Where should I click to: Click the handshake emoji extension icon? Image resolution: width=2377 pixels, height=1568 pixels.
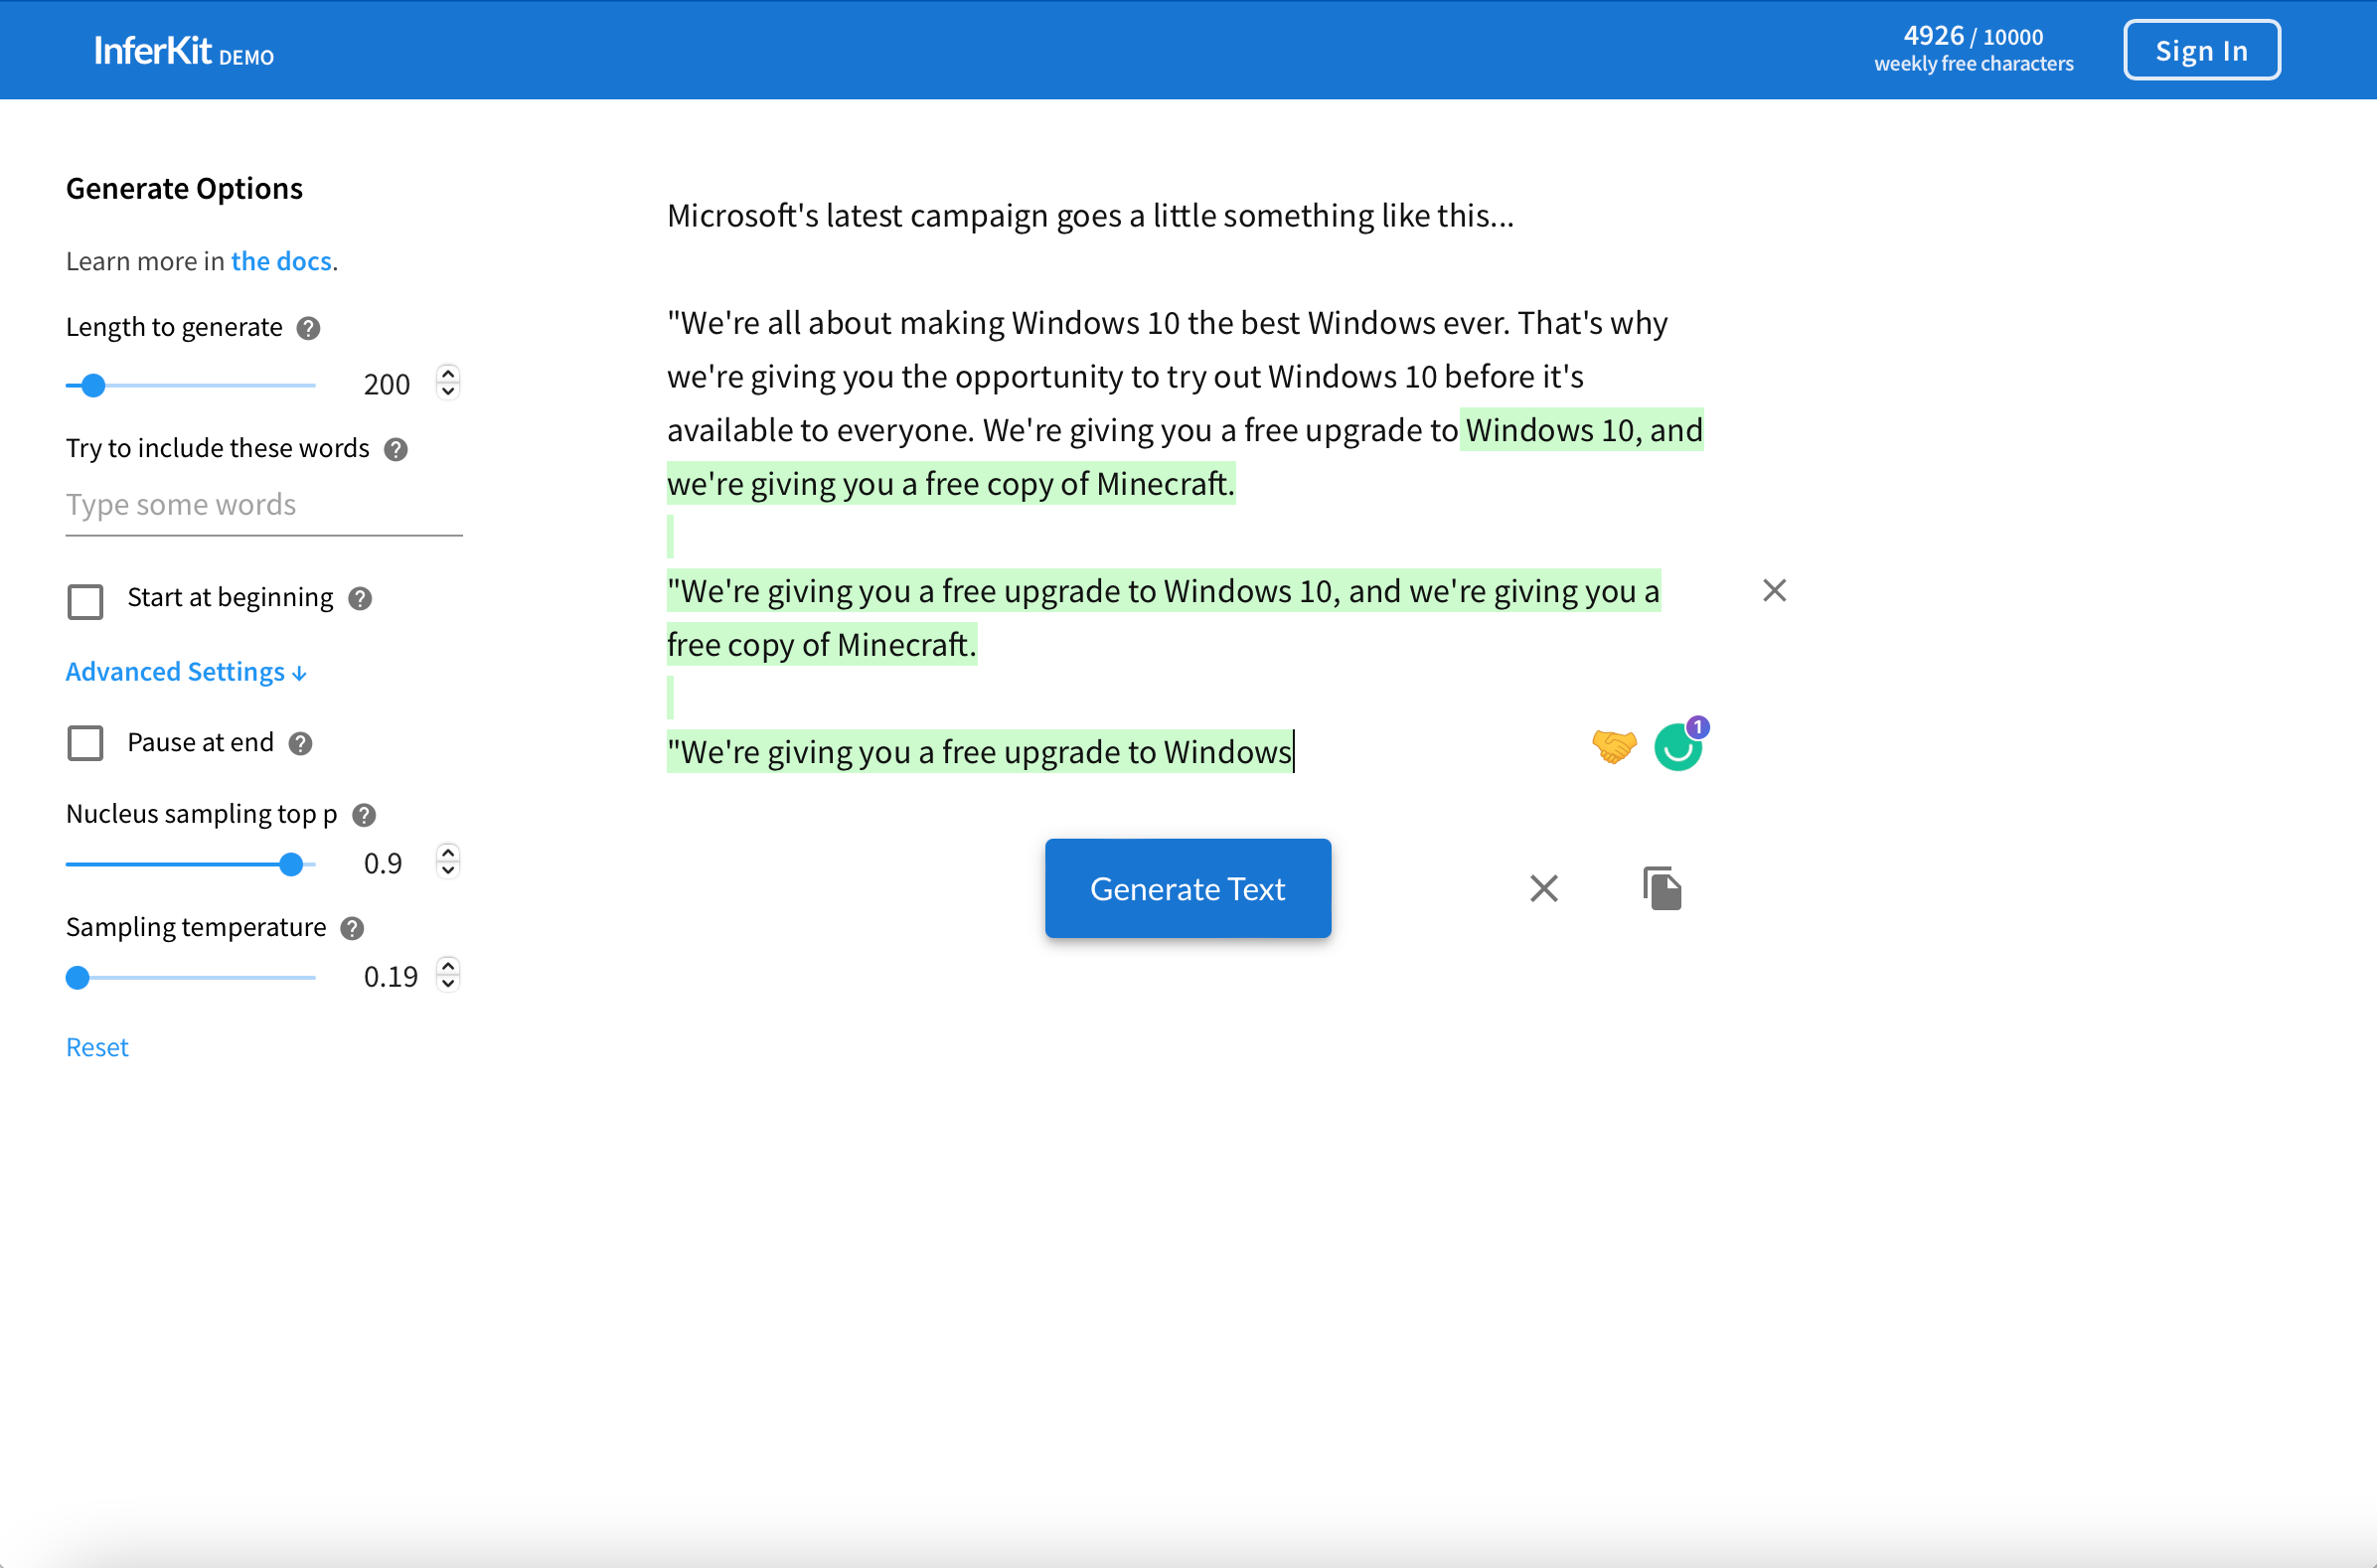[1614, 746]
